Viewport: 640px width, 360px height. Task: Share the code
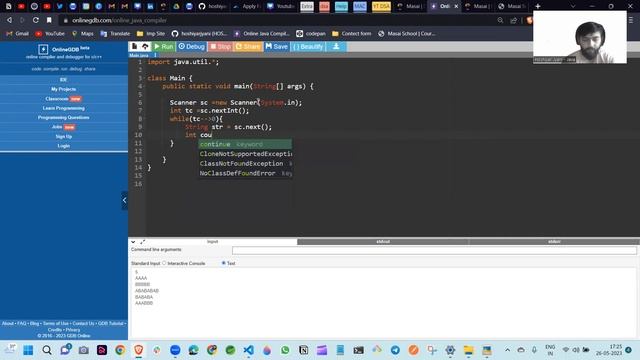tap(248, 47)
